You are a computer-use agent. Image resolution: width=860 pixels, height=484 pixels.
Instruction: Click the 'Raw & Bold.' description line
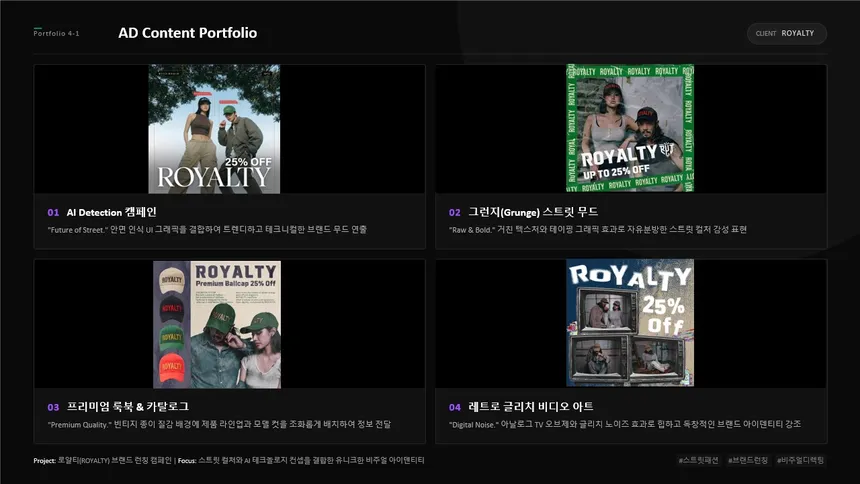[x=598, y=229]
